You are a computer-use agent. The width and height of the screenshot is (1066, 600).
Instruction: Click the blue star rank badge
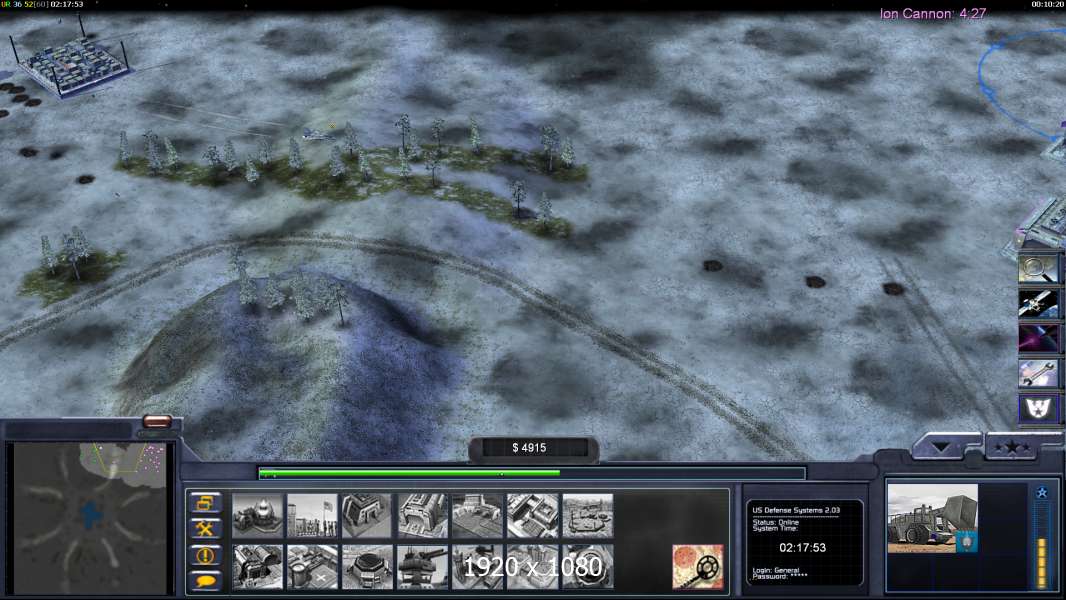[x=1042, y=493]
